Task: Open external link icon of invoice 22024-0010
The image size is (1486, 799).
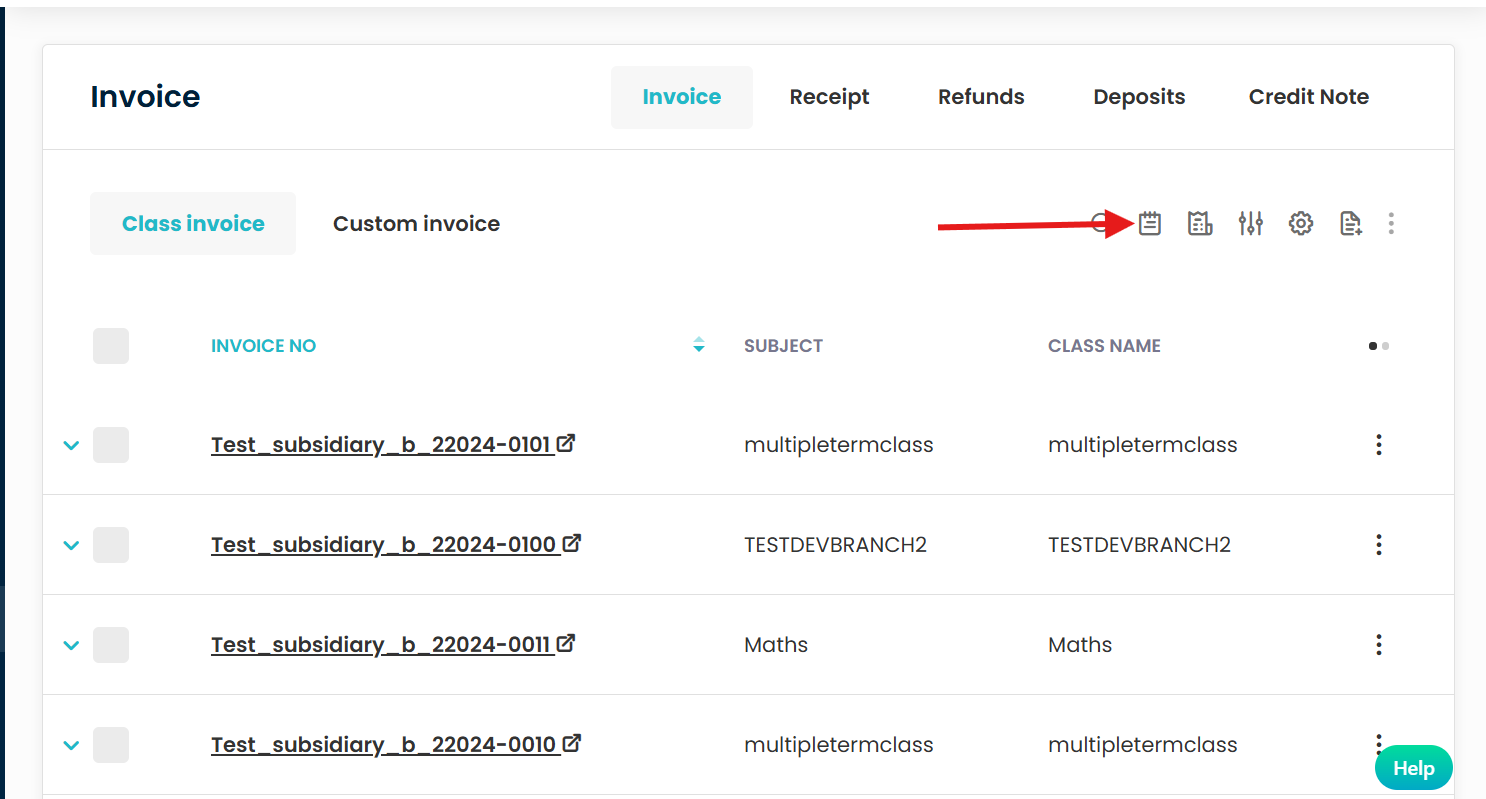Action: pyautogui.click(x=571, y=743)
